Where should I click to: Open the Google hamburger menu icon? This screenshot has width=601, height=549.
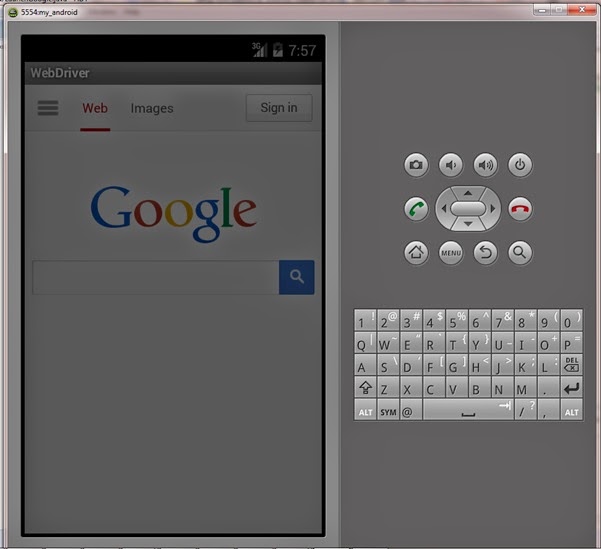point(48,108)
